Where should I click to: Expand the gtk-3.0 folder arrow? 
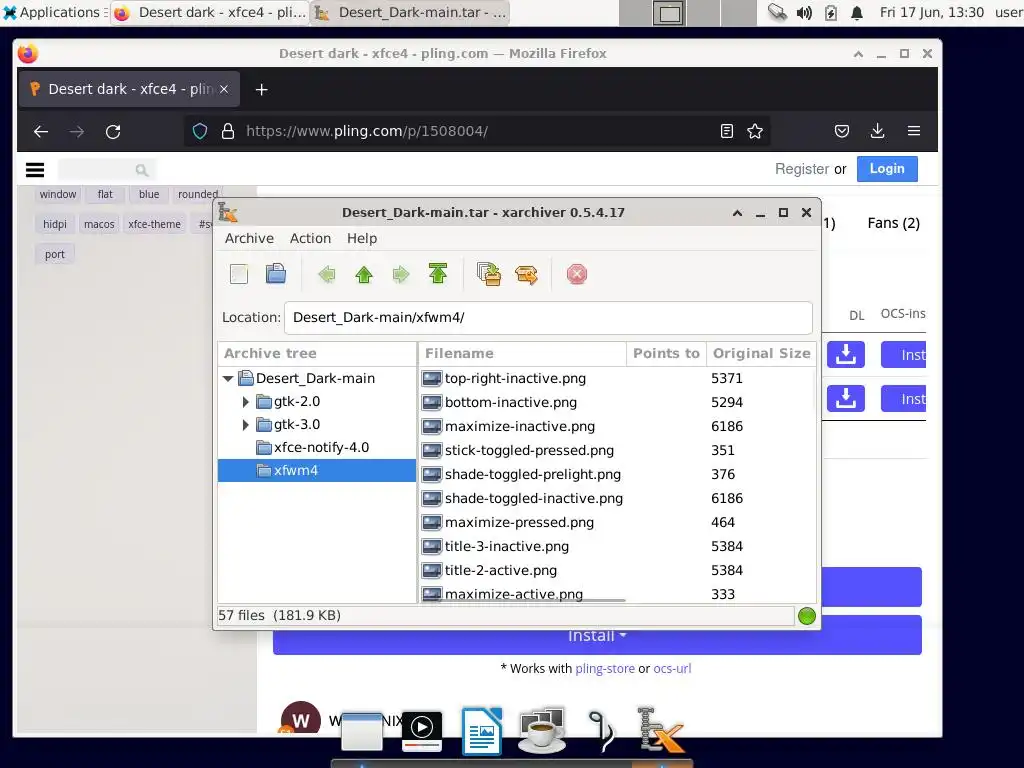(x=246, y=425)
